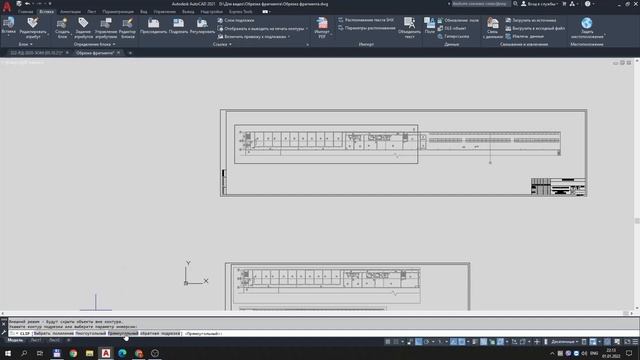The width and height of the screenshot is (640, 360).
Task: Open Управление атрибутами tool
Action: click(106, 28)
